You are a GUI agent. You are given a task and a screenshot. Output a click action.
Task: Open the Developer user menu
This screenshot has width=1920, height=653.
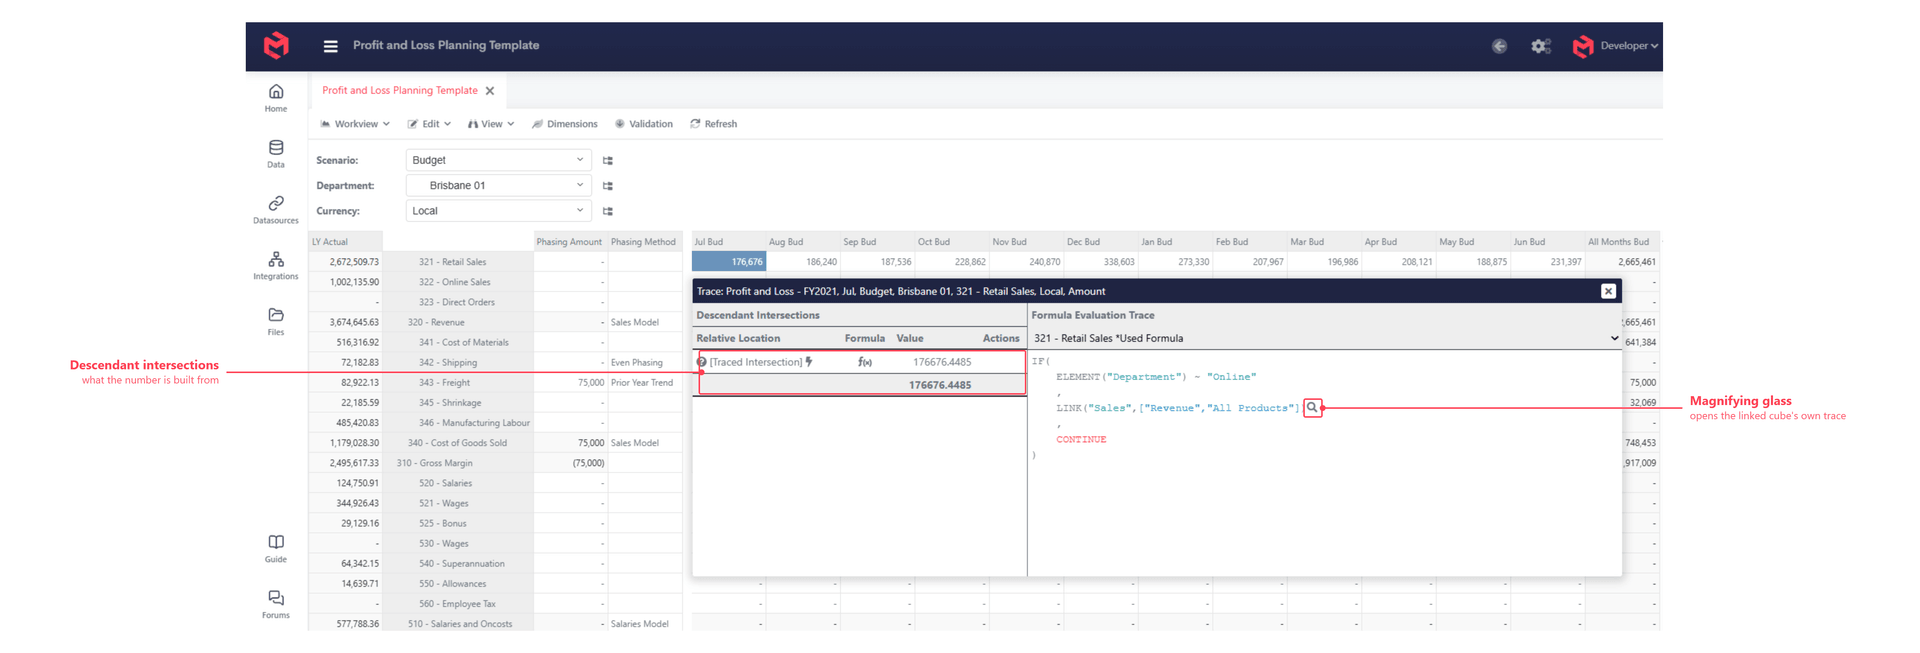[x=1616, y=46]
